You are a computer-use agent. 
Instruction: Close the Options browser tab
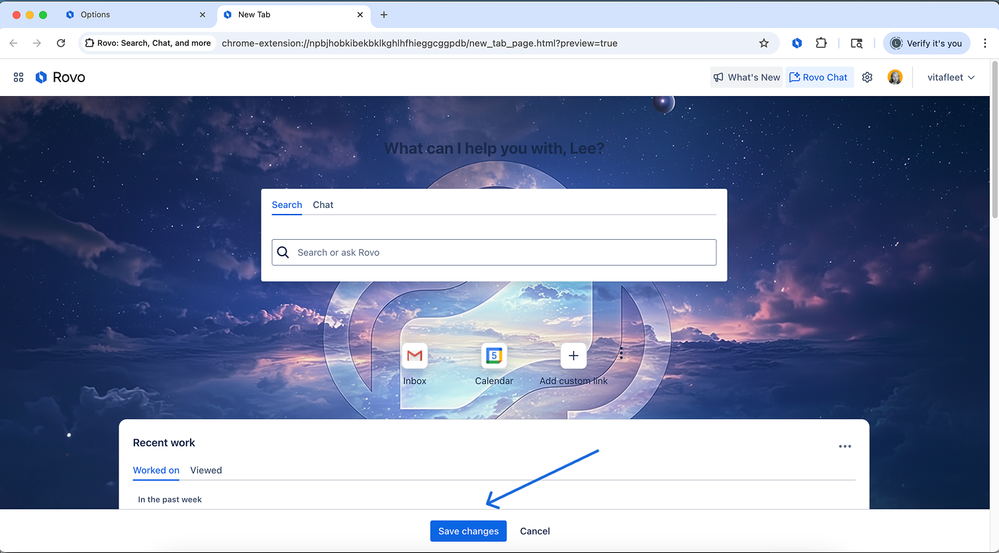[x=203, y=15]
